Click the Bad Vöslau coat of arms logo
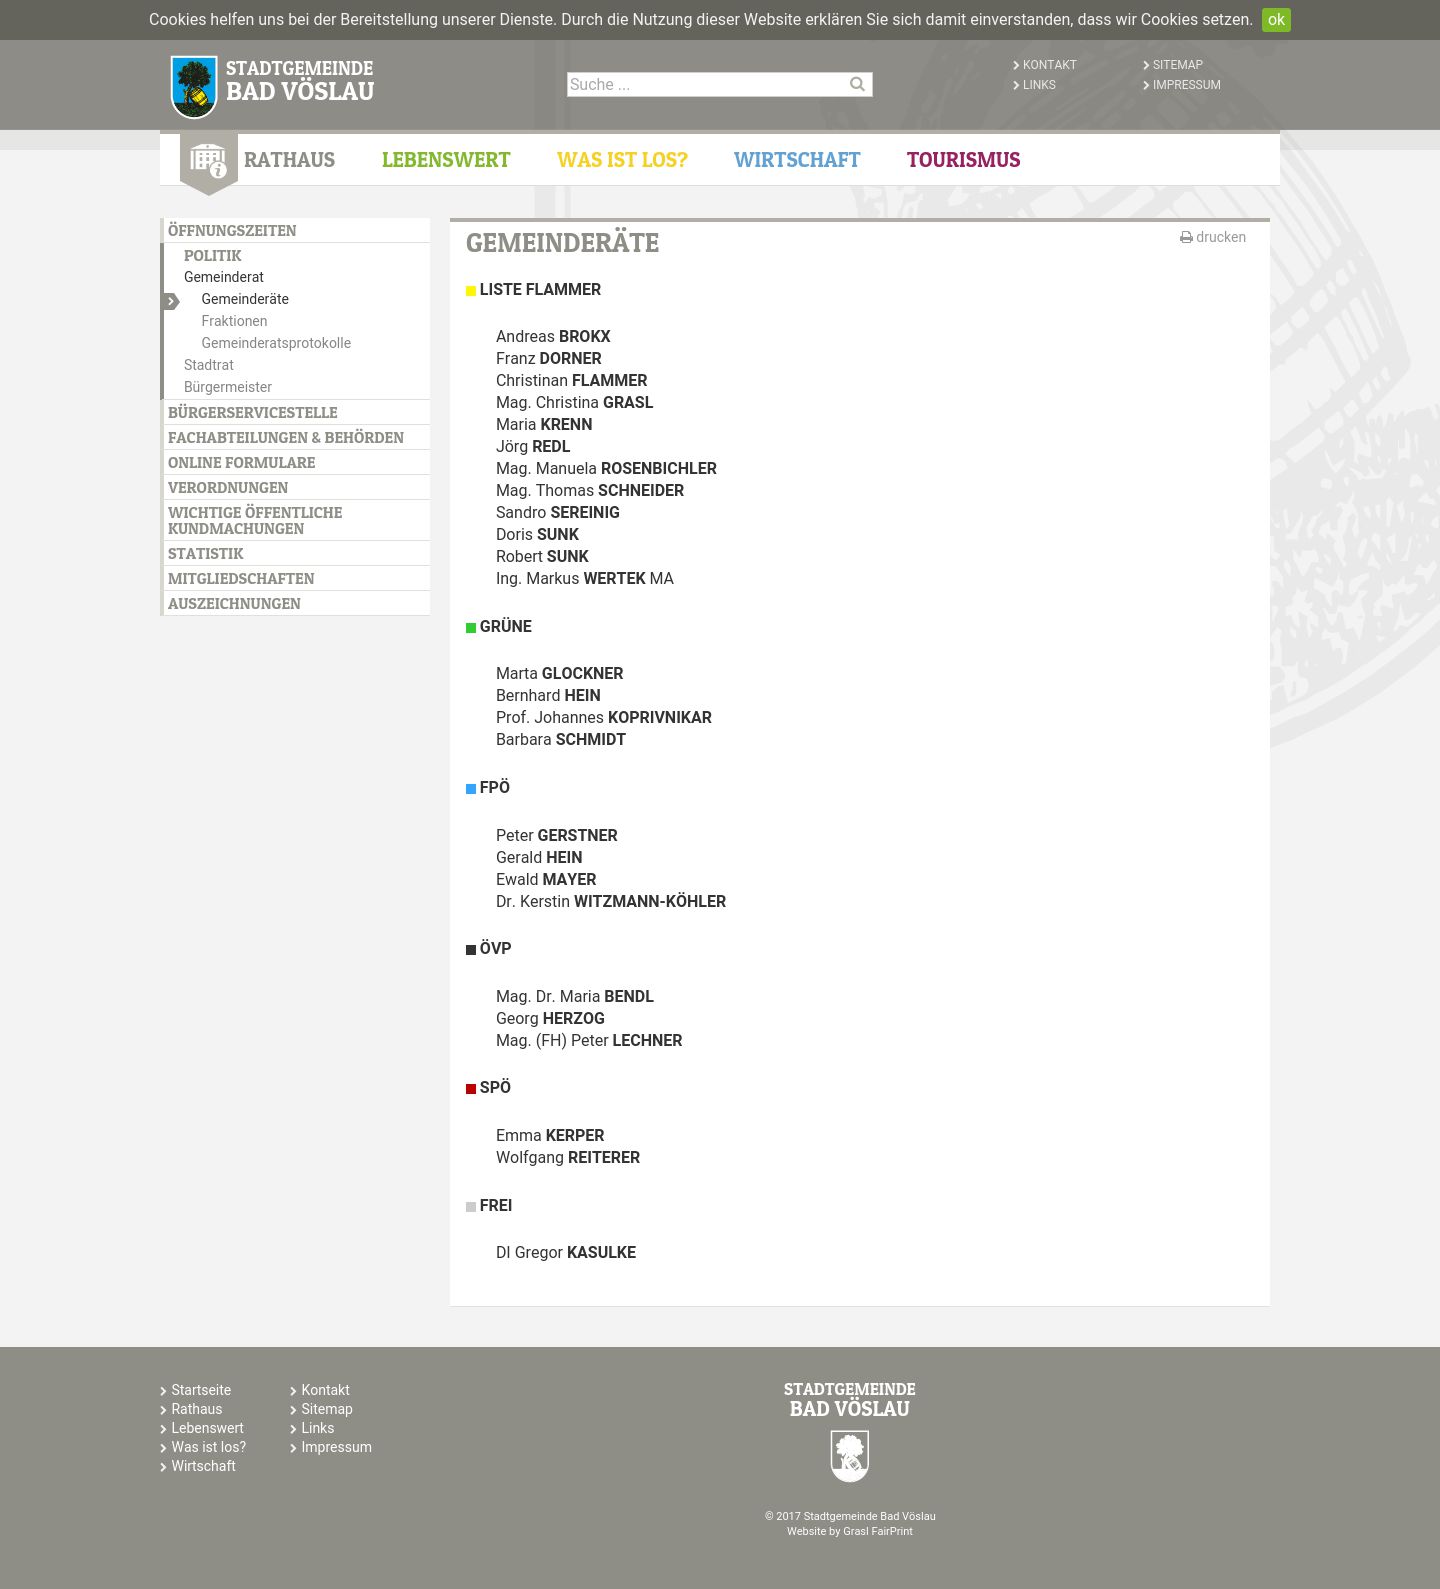The width and height of the screenshot is (1440, 1589). click(x=194, y=87)
